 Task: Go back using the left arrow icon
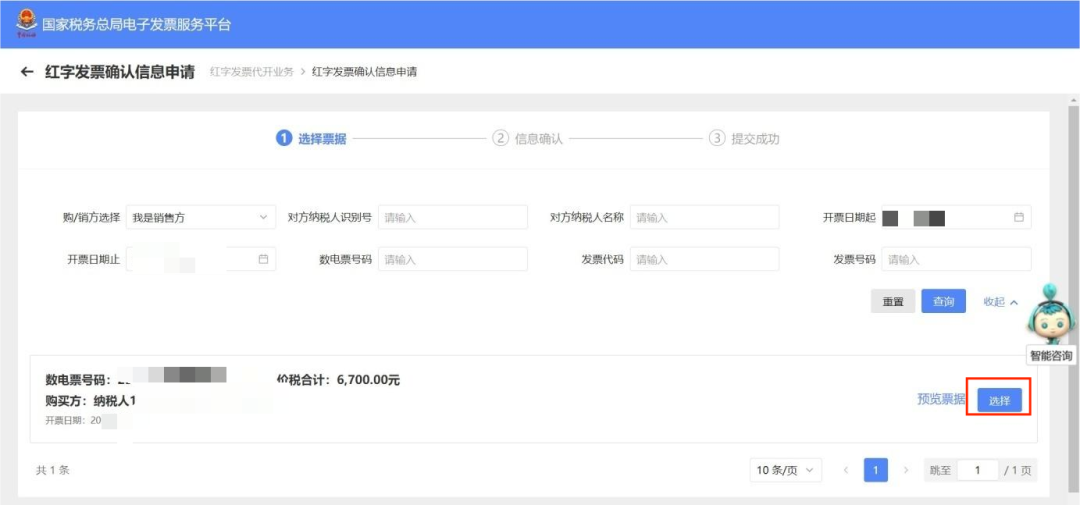point(27,72)
